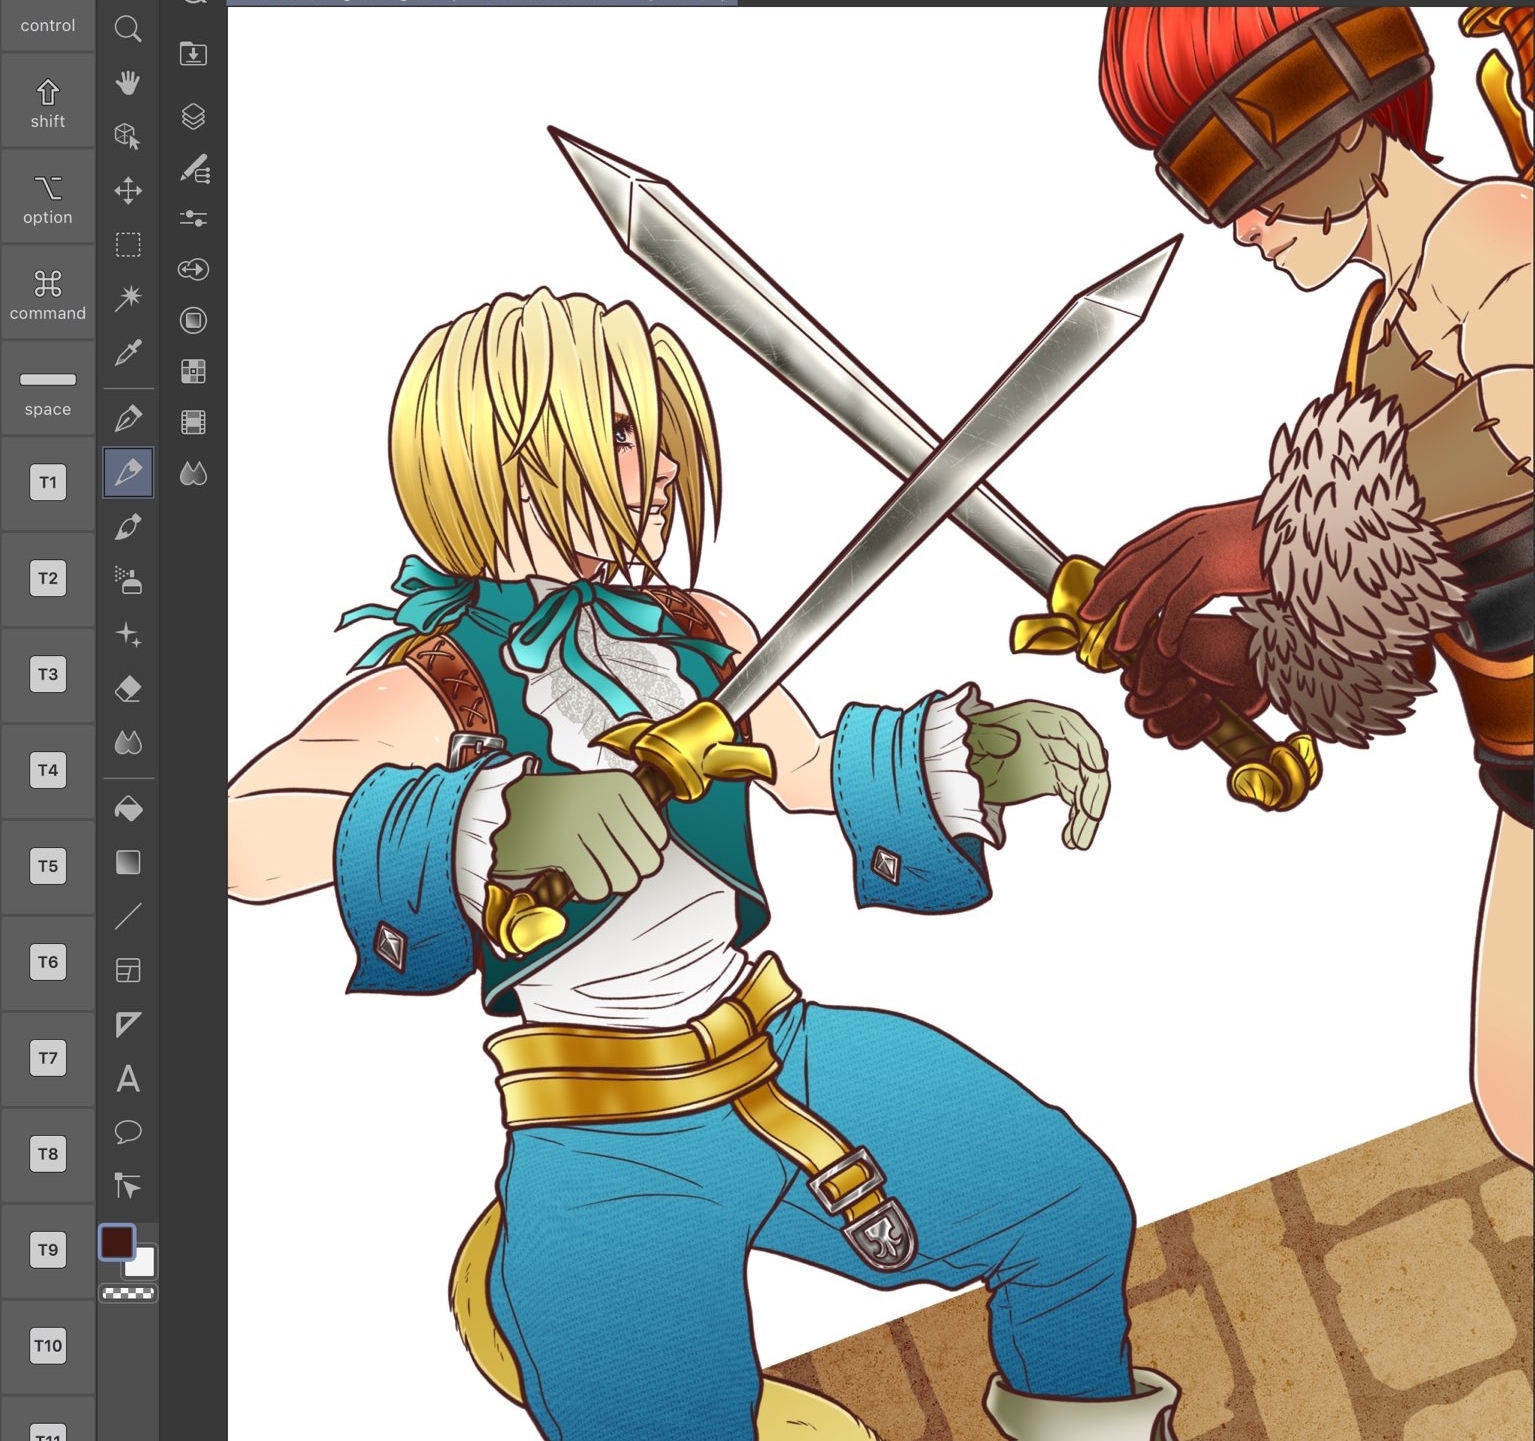Pick the Eyedropper tool
This screenshot has height=1441, width=1535.
128,352
